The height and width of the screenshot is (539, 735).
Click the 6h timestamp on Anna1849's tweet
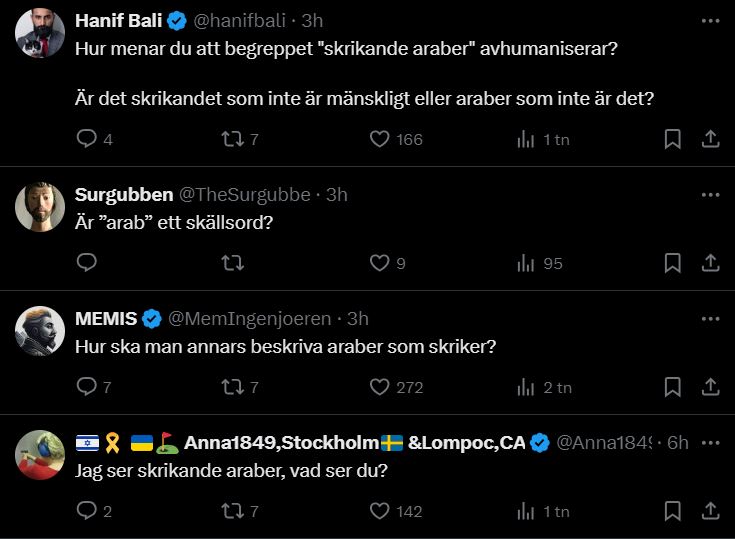[x=677, y=443]
